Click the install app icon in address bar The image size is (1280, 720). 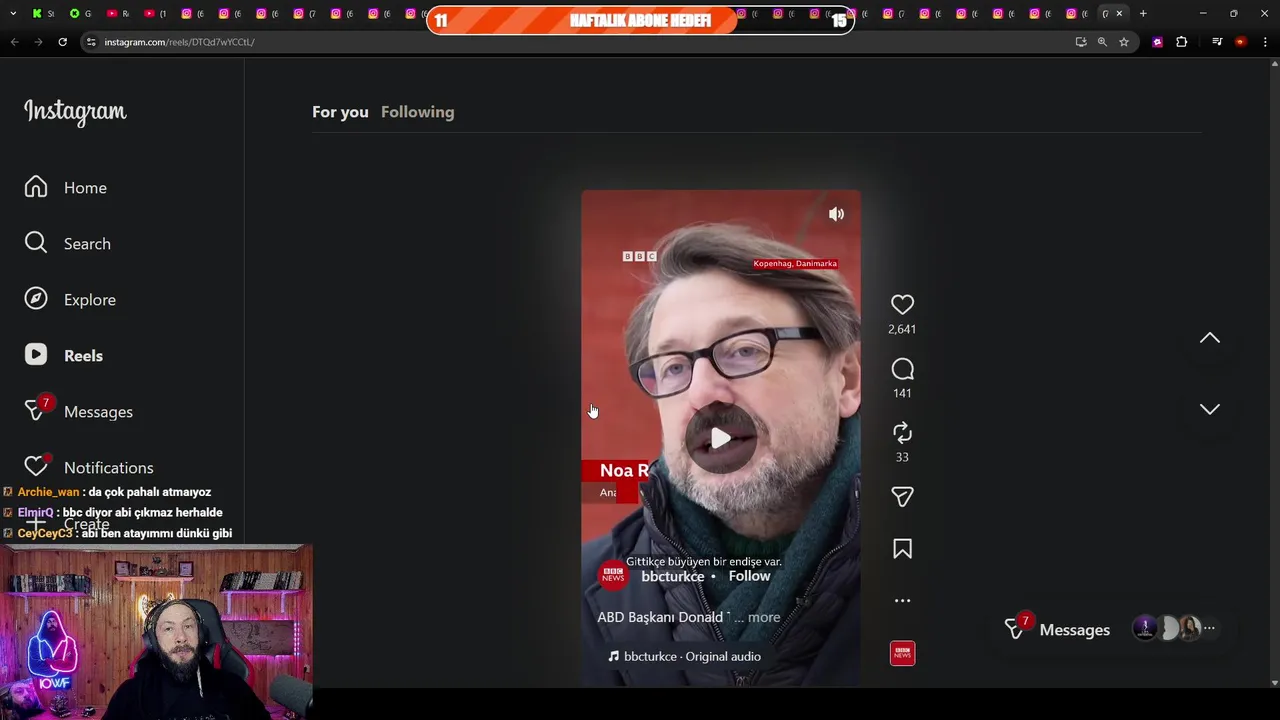[1080, 42]
